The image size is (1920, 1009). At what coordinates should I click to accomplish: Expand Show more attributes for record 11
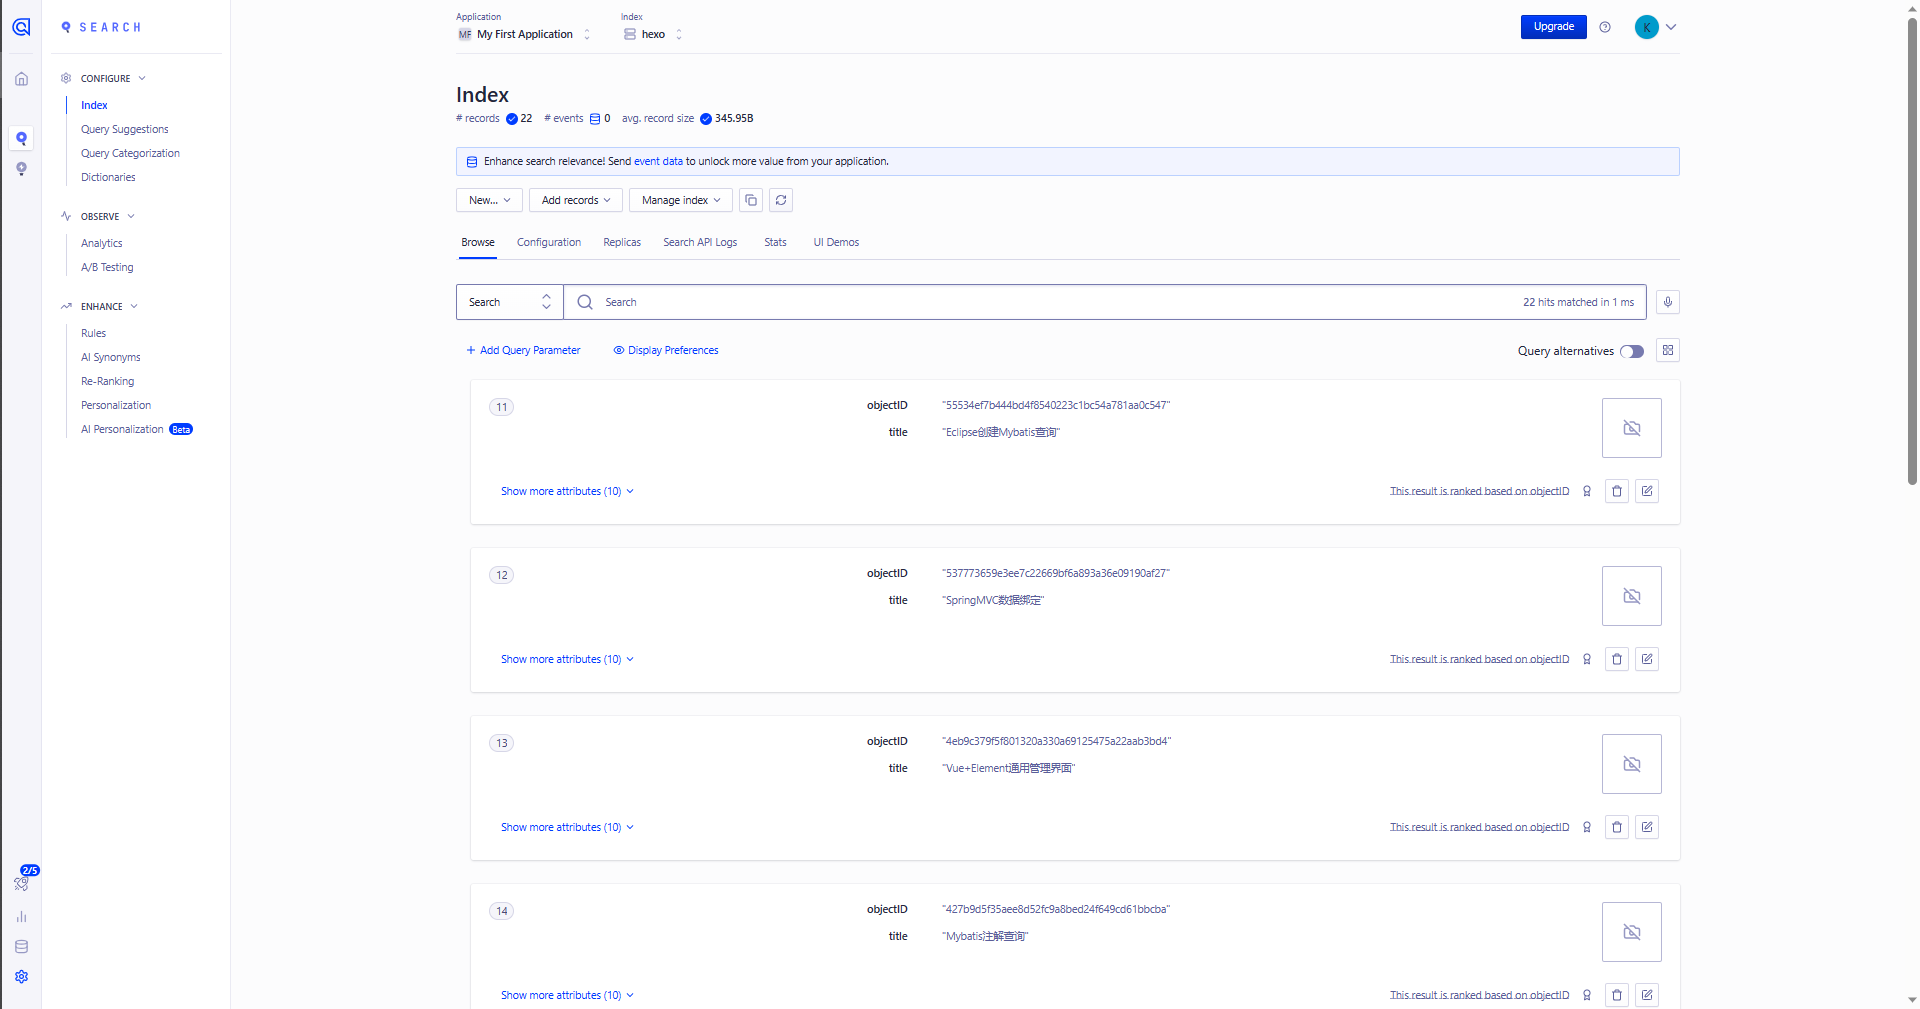pos(567,491)
